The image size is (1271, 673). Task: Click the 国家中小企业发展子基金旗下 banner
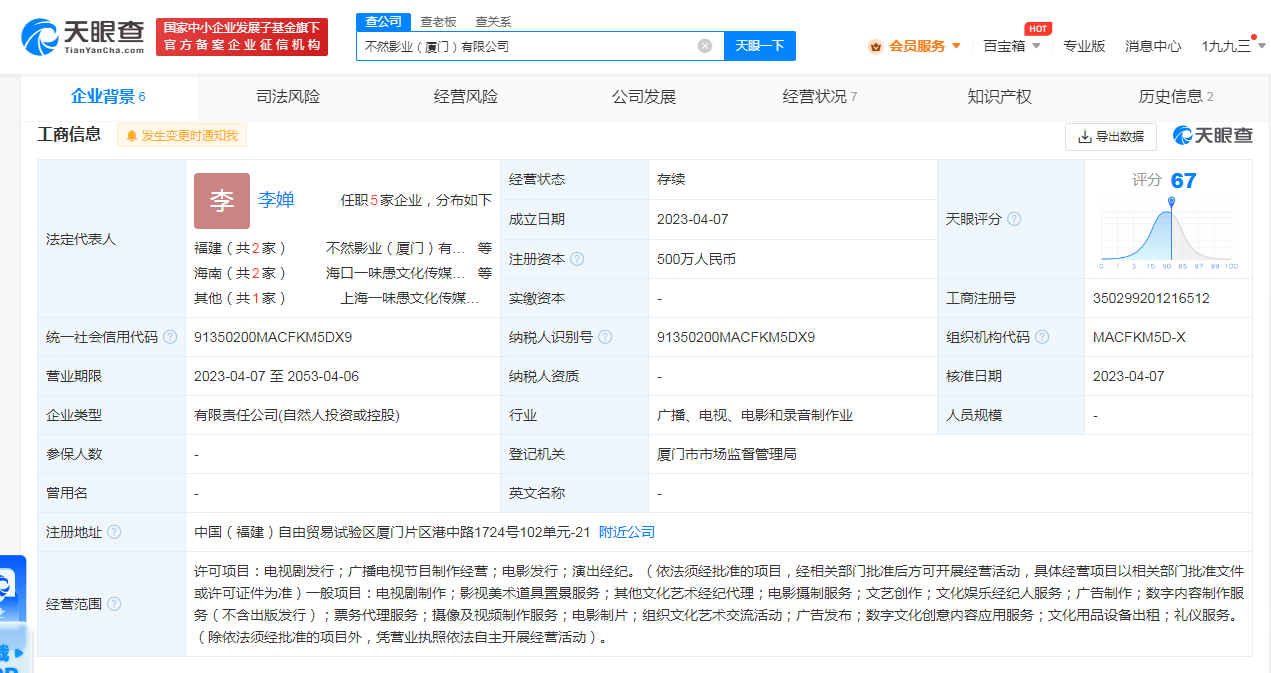[242, 36]
